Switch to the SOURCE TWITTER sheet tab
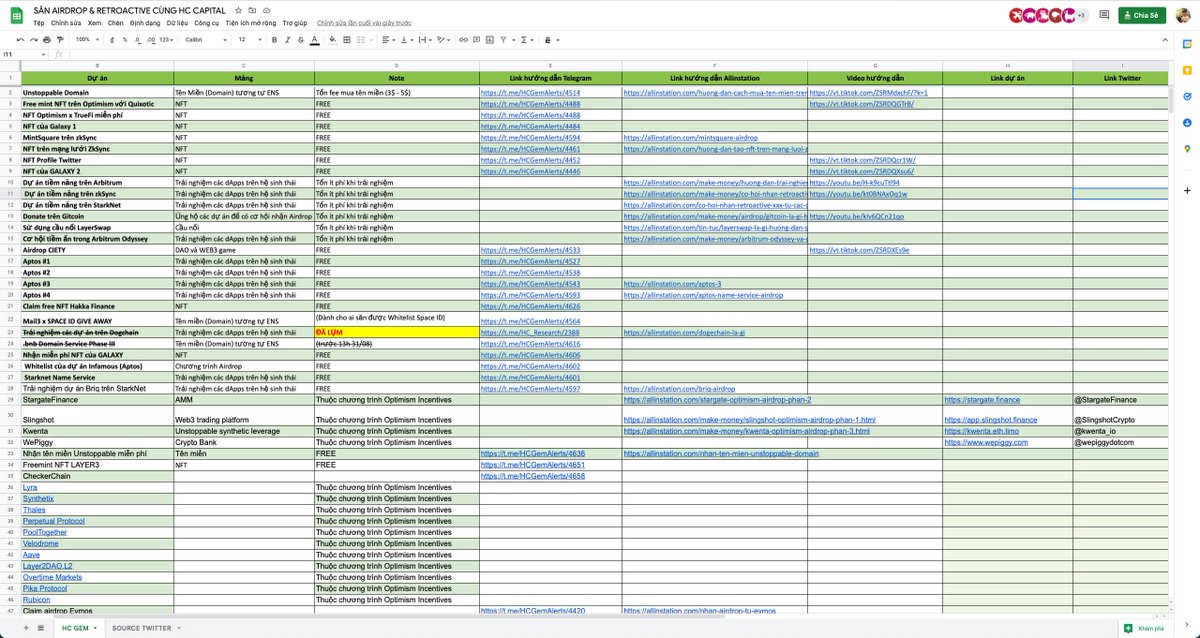Viewport: 1200px width, 638px height. coord(142,627)
